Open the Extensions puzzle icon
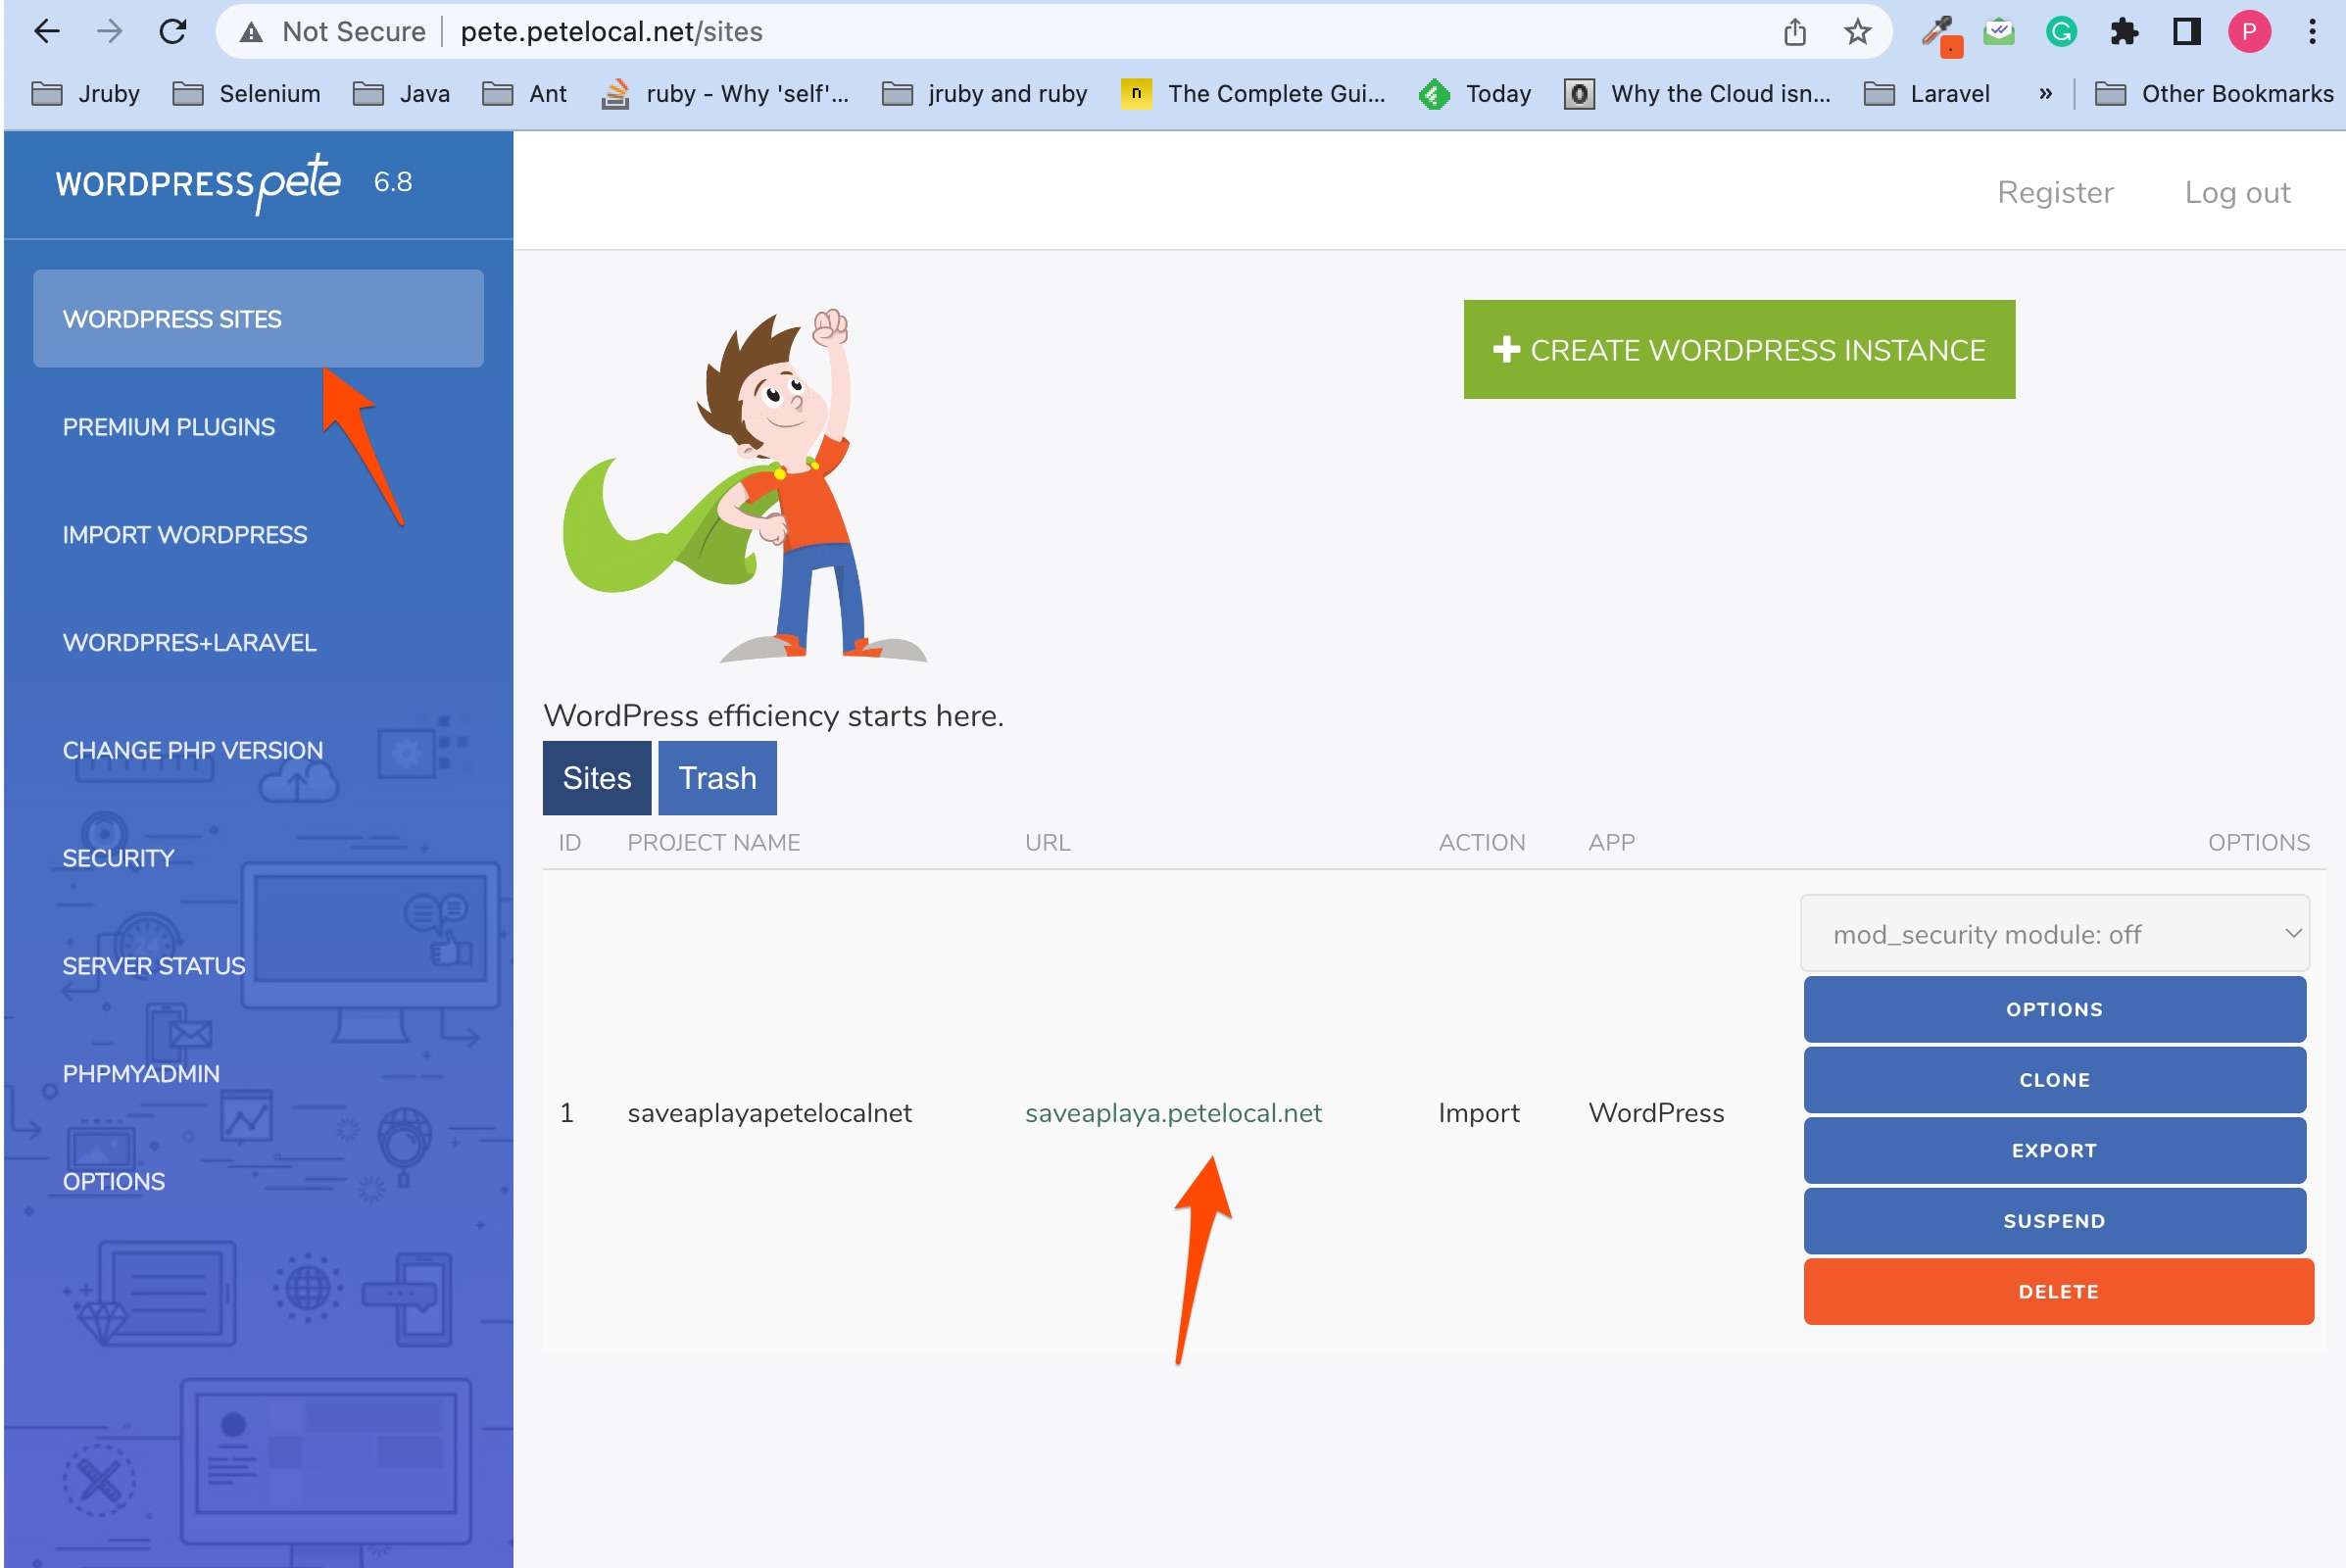 click(x=2123, y=32)
